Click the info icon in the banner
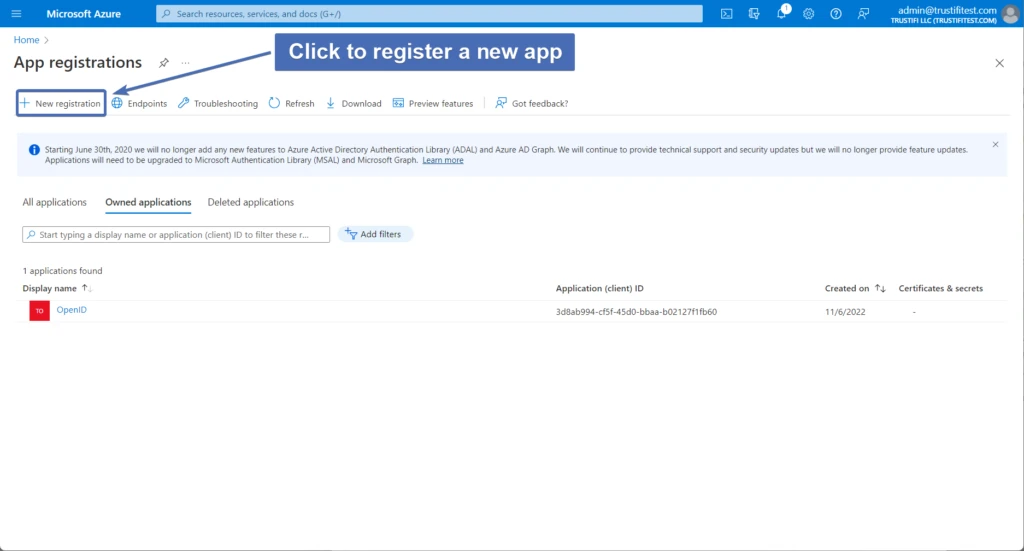 point(34,150)
